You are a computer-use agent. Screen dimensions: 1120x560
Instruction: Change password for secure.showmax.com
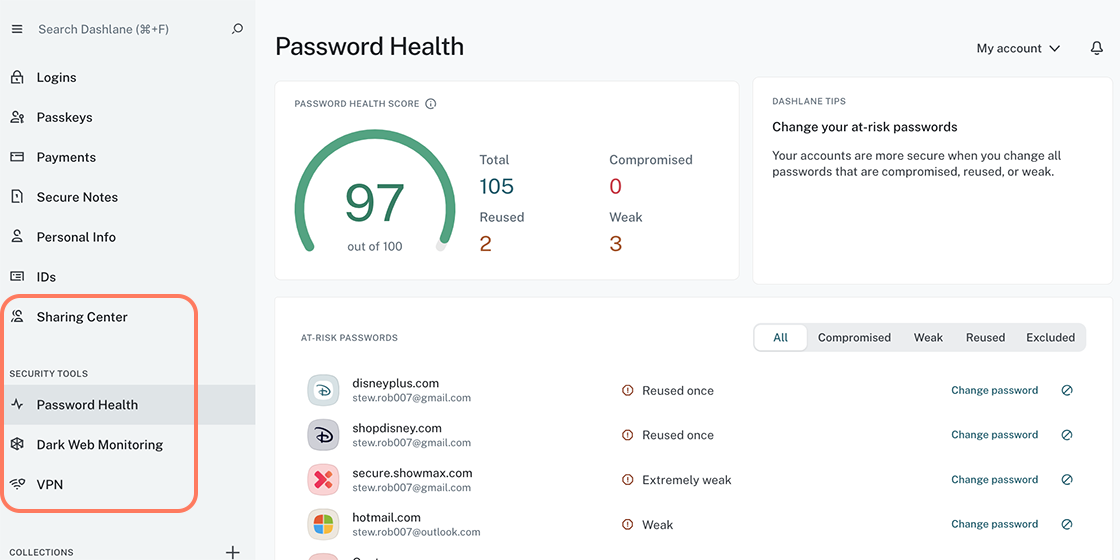coord(994,479)
